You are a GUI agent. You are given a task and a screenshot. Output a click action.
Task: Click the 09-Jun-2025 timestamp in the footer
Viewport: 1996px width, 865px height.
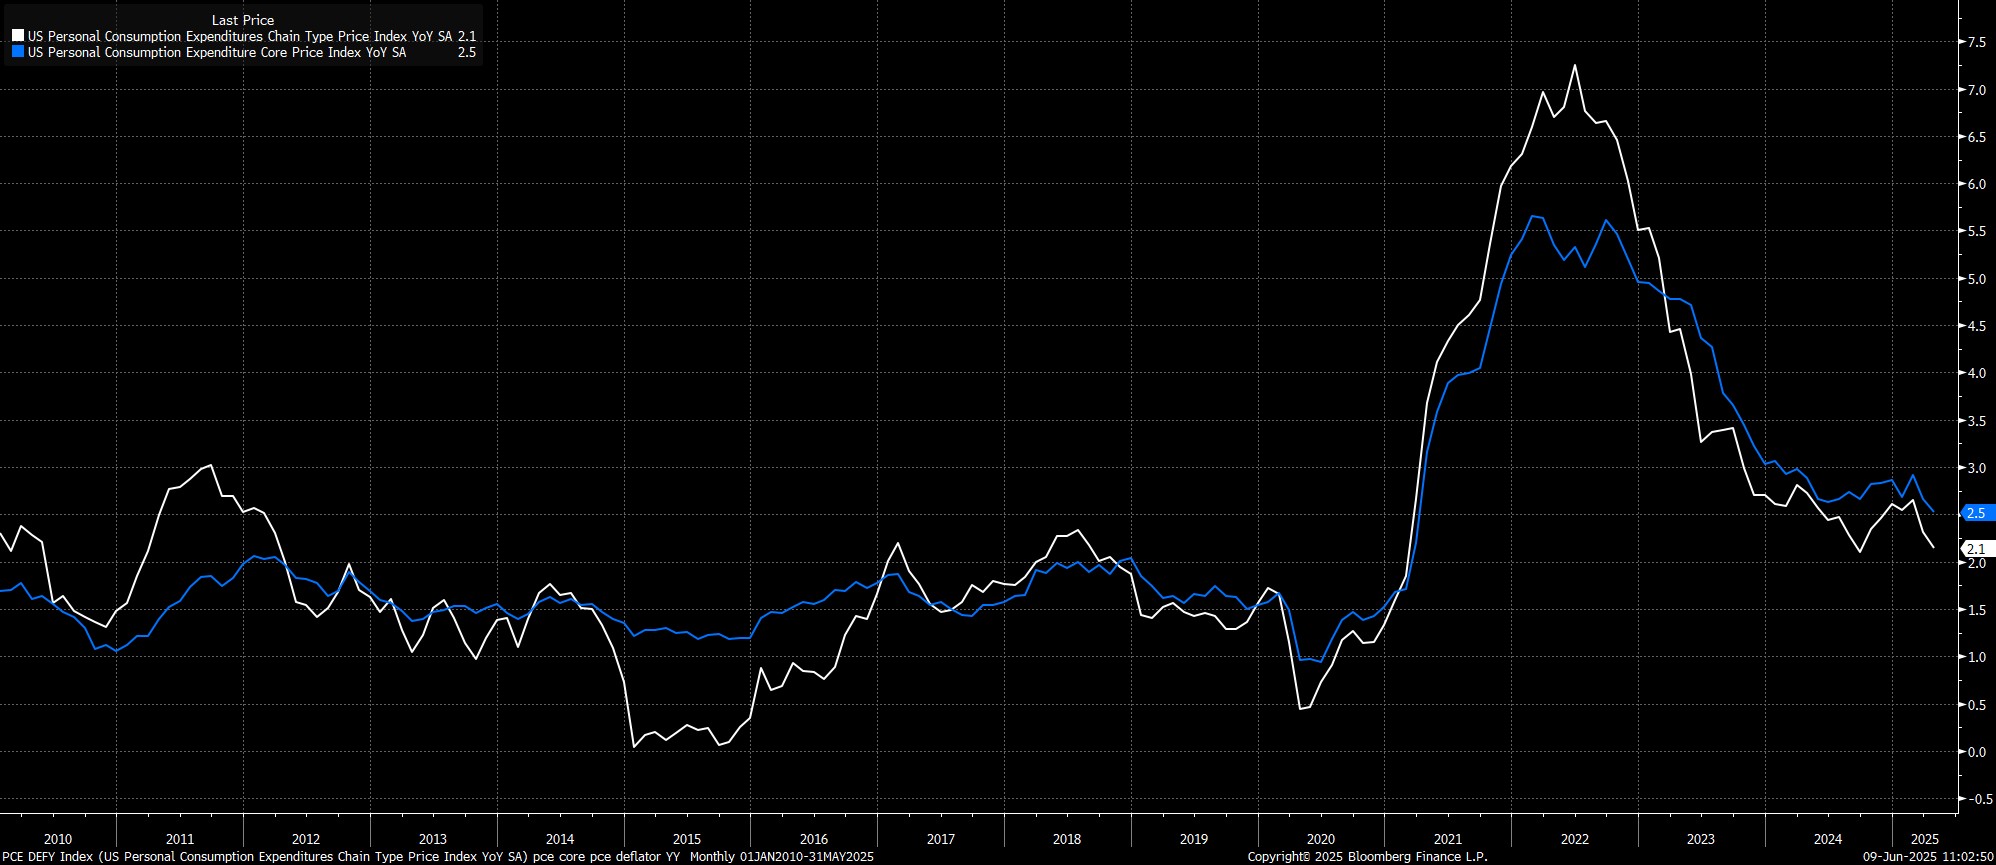[x=1928, y=857]
